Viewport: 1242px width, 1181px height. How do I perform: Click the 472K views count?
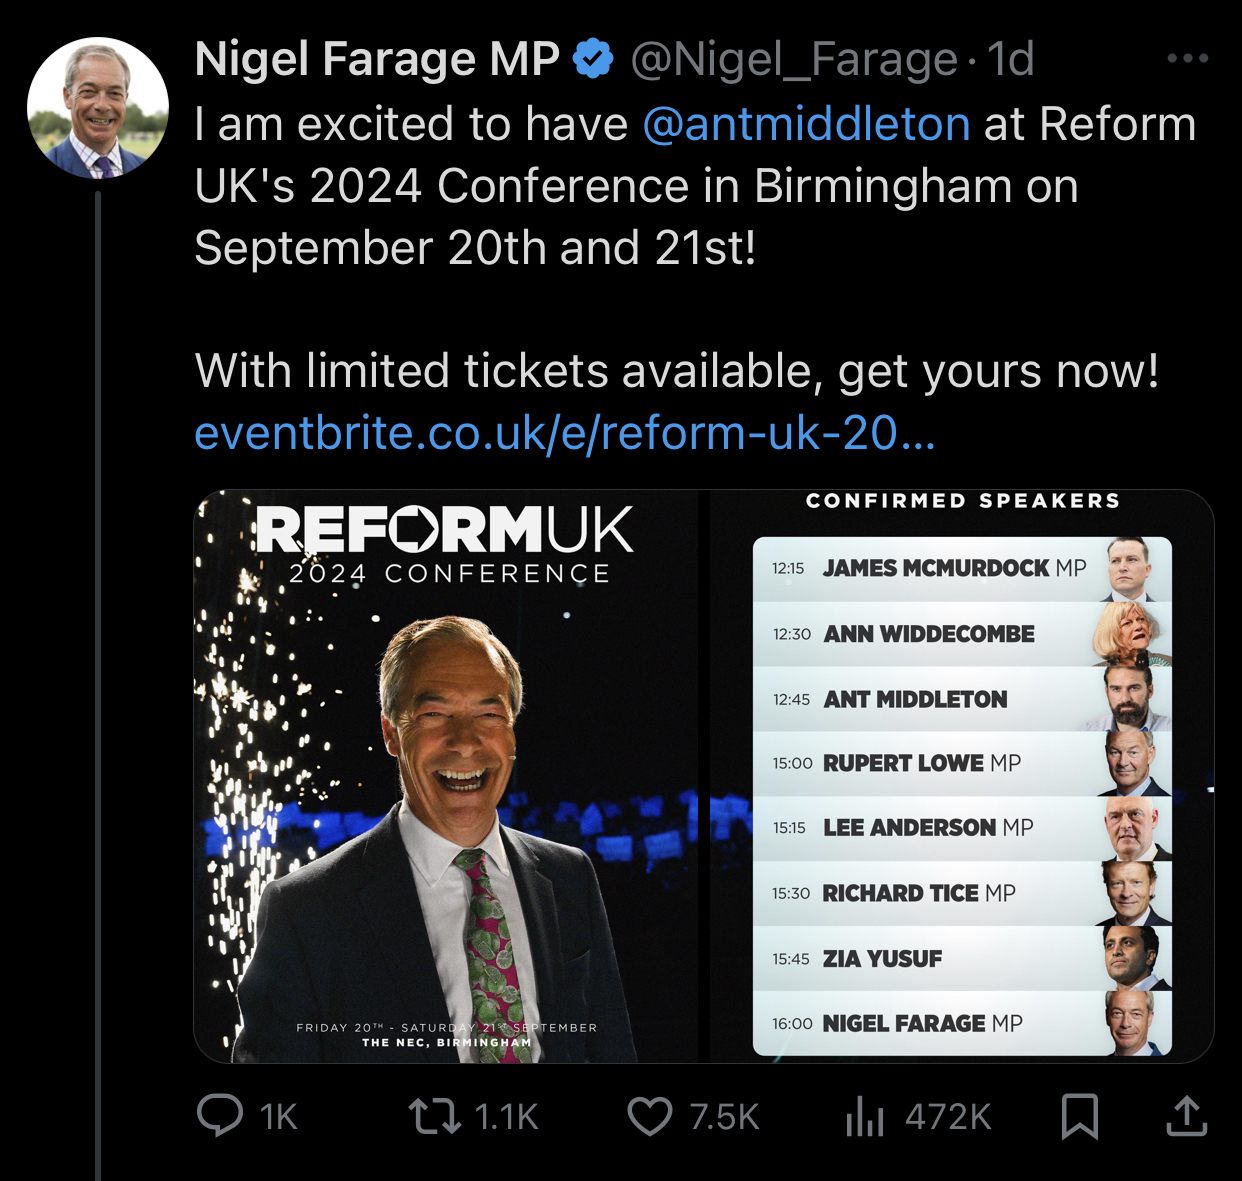(948, 1117)
